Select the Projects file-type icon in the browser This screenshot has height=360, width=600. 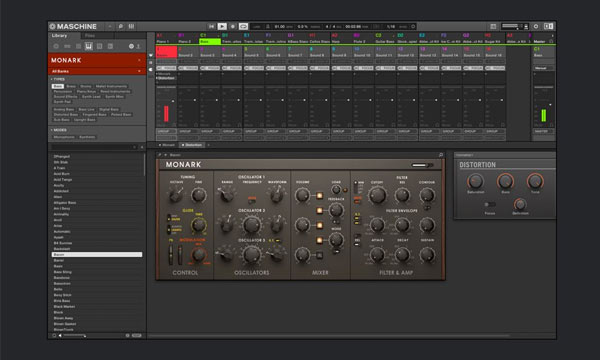[56, 46]
